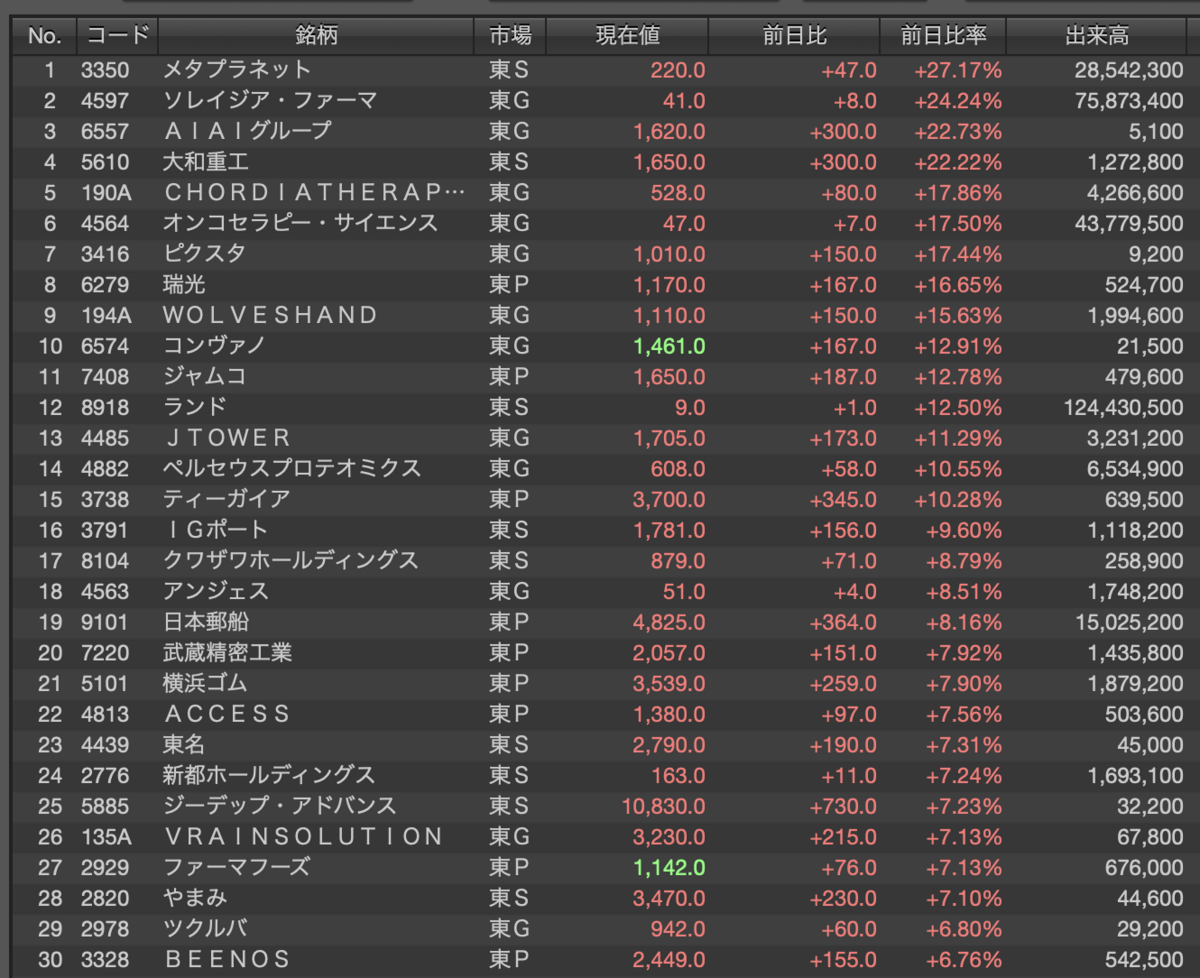Click stock code 135A
Screen dimensions: 1200x978
(105, 836)
